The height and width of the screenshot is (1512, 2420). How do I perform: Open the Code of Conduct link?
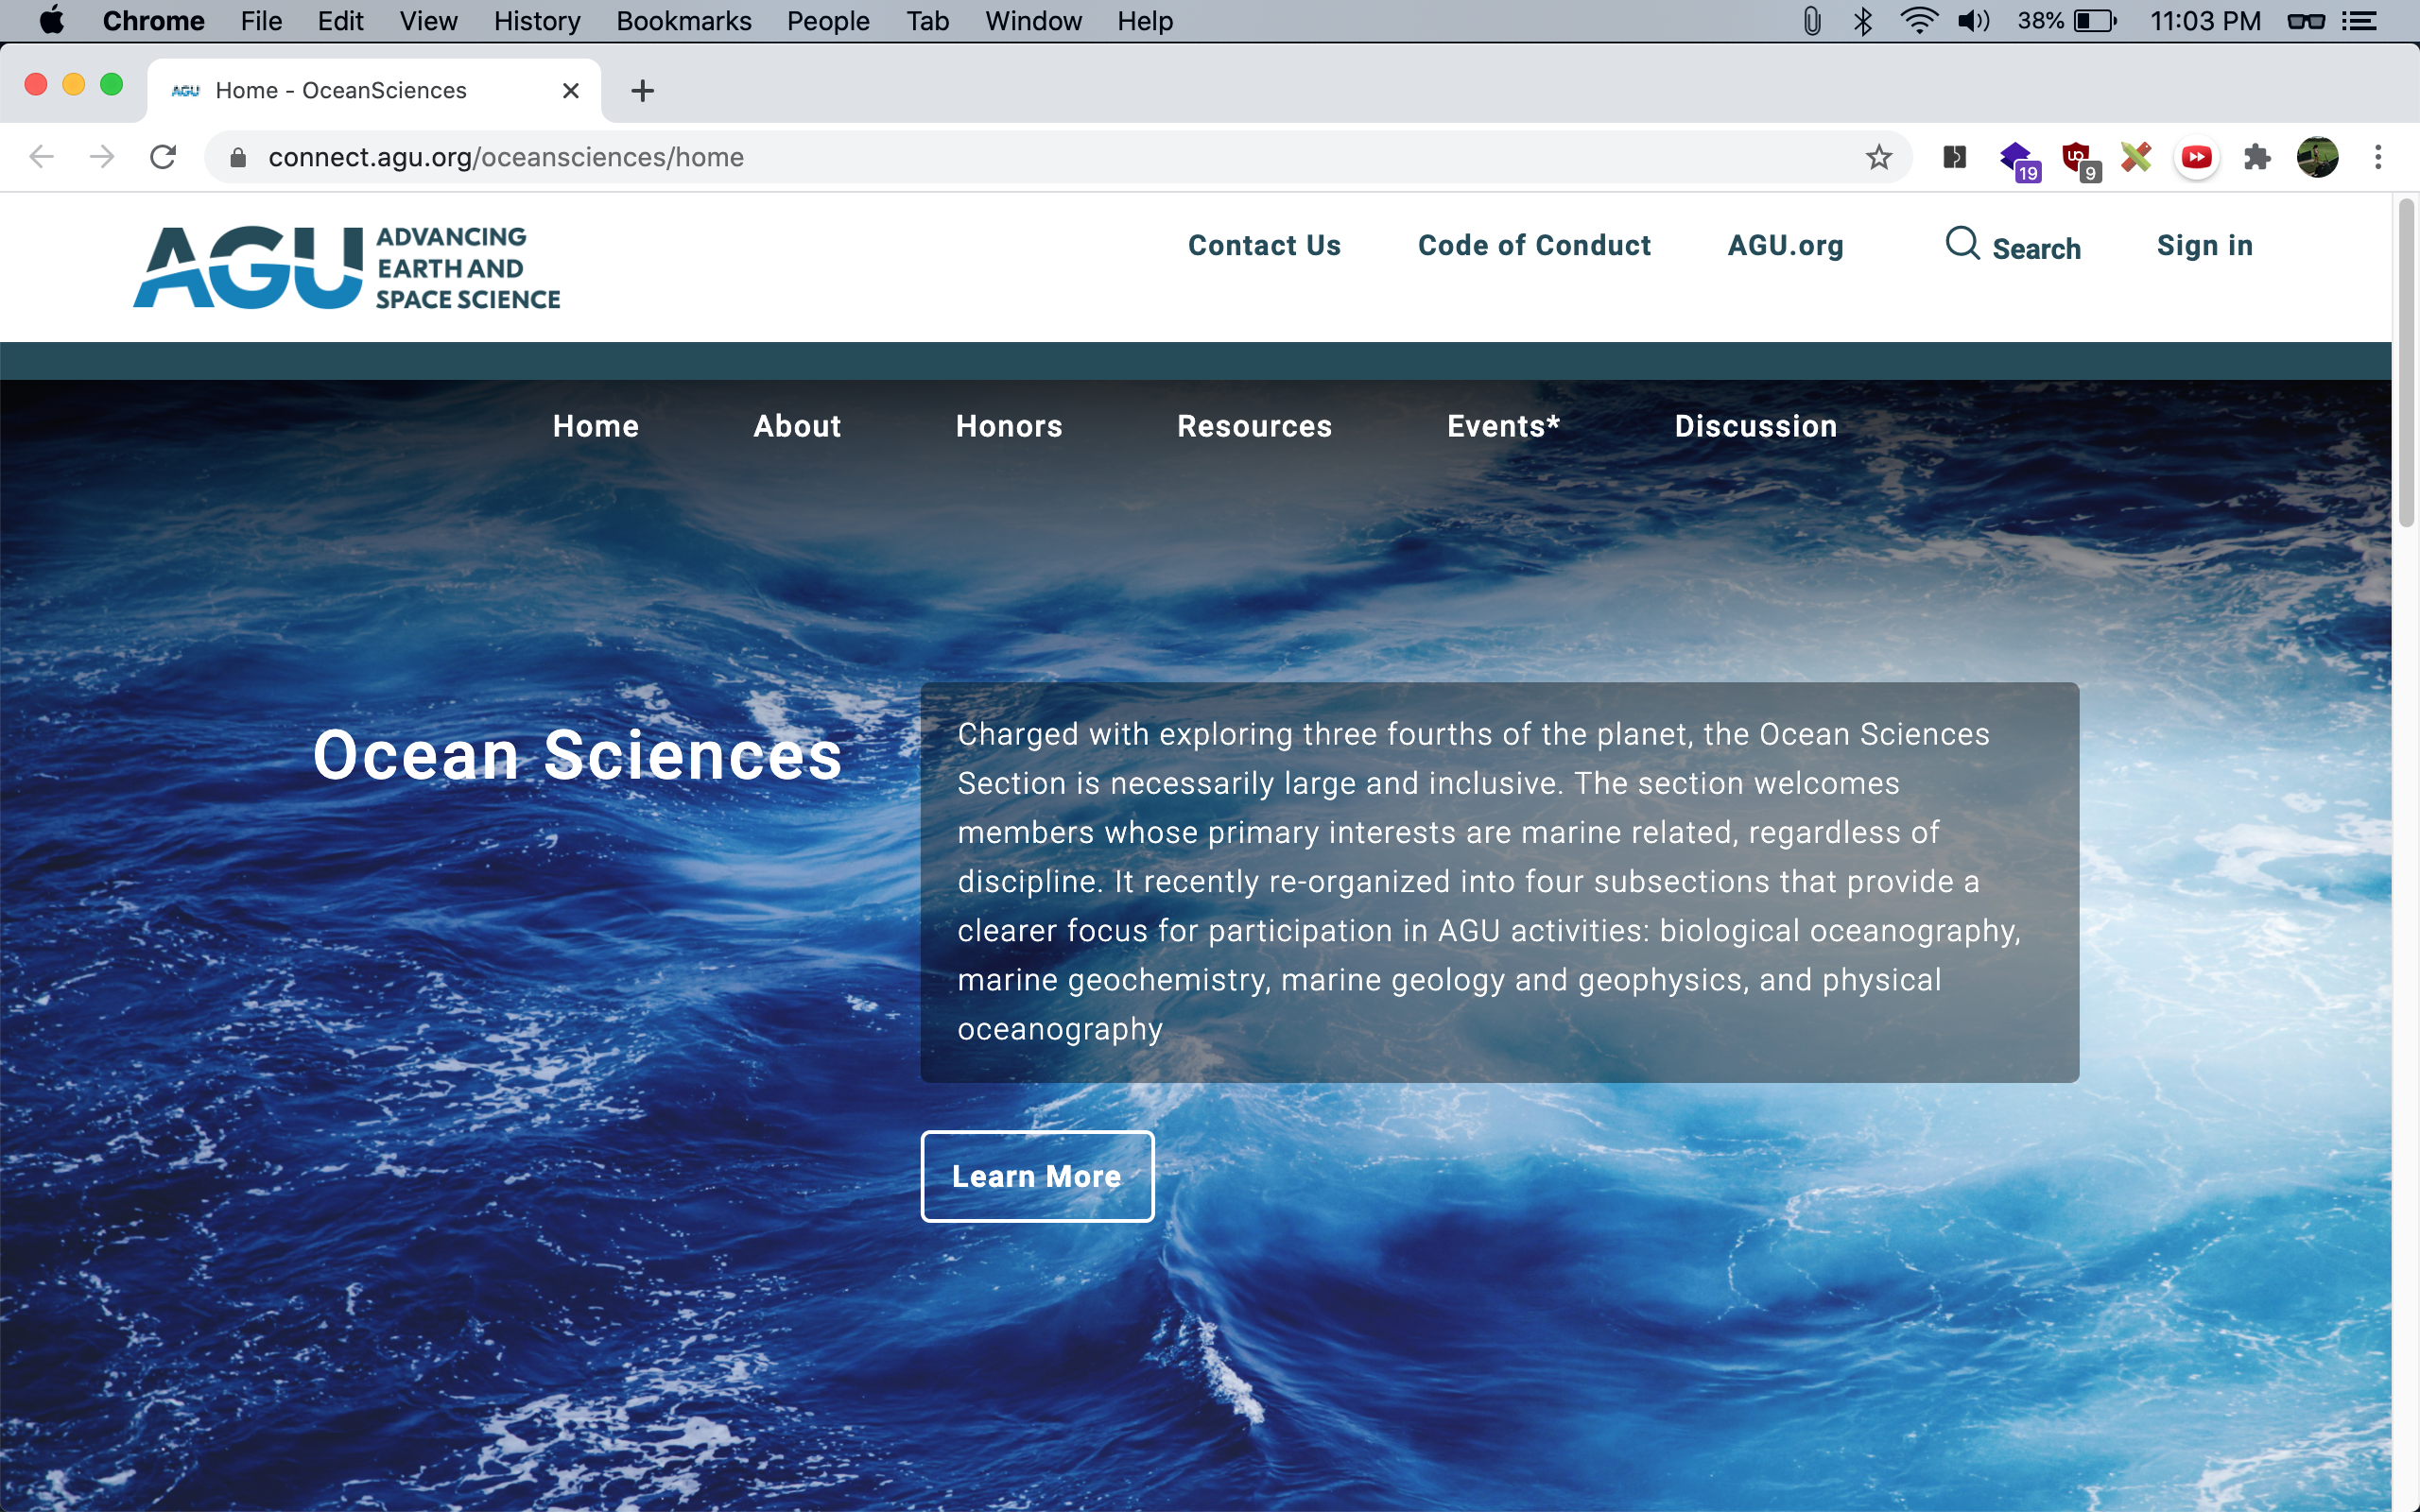point(1533,245)
